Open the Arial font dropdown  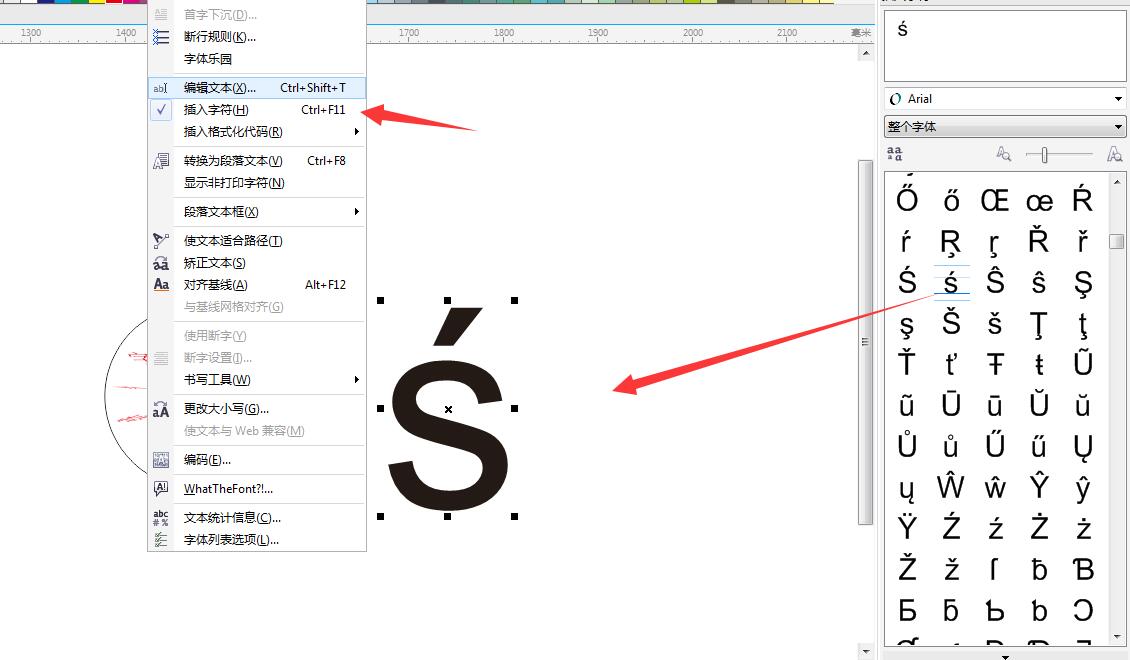click(1005, 99)
